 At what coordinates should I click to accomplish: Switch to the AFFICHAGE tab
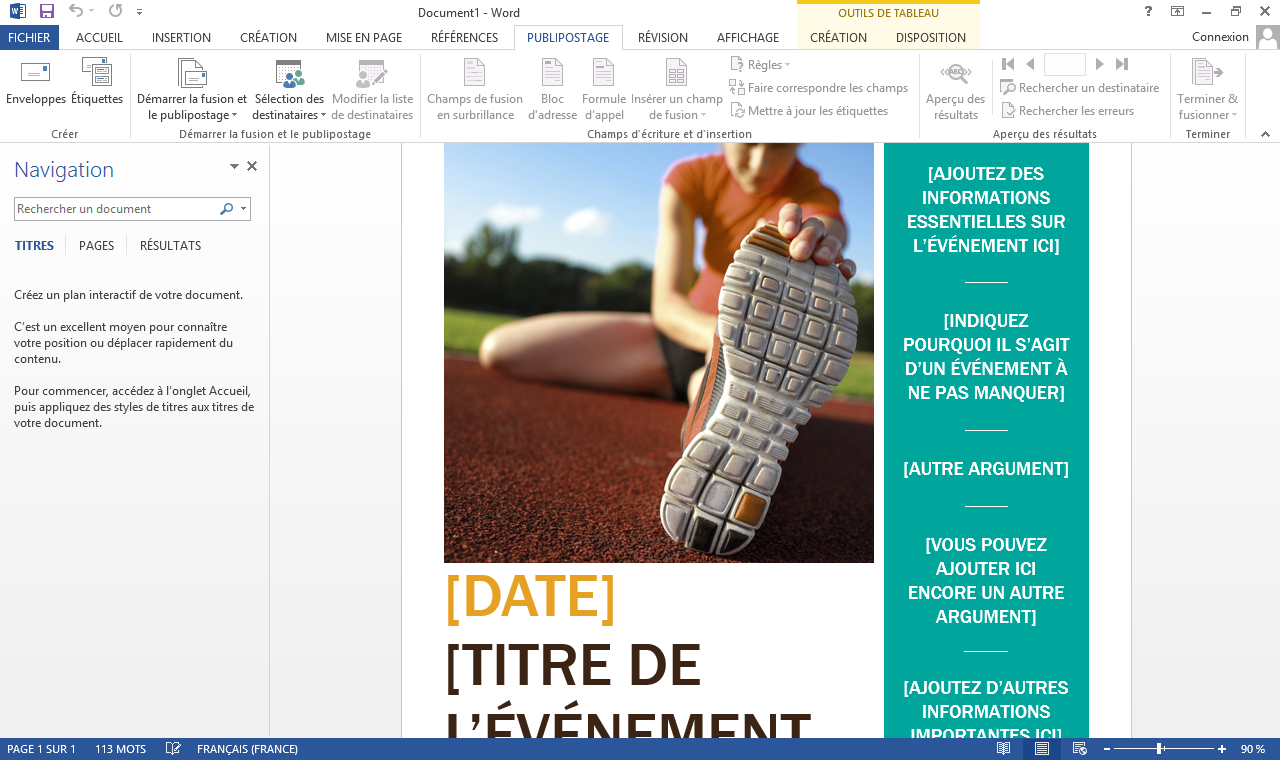coord(748,38)
